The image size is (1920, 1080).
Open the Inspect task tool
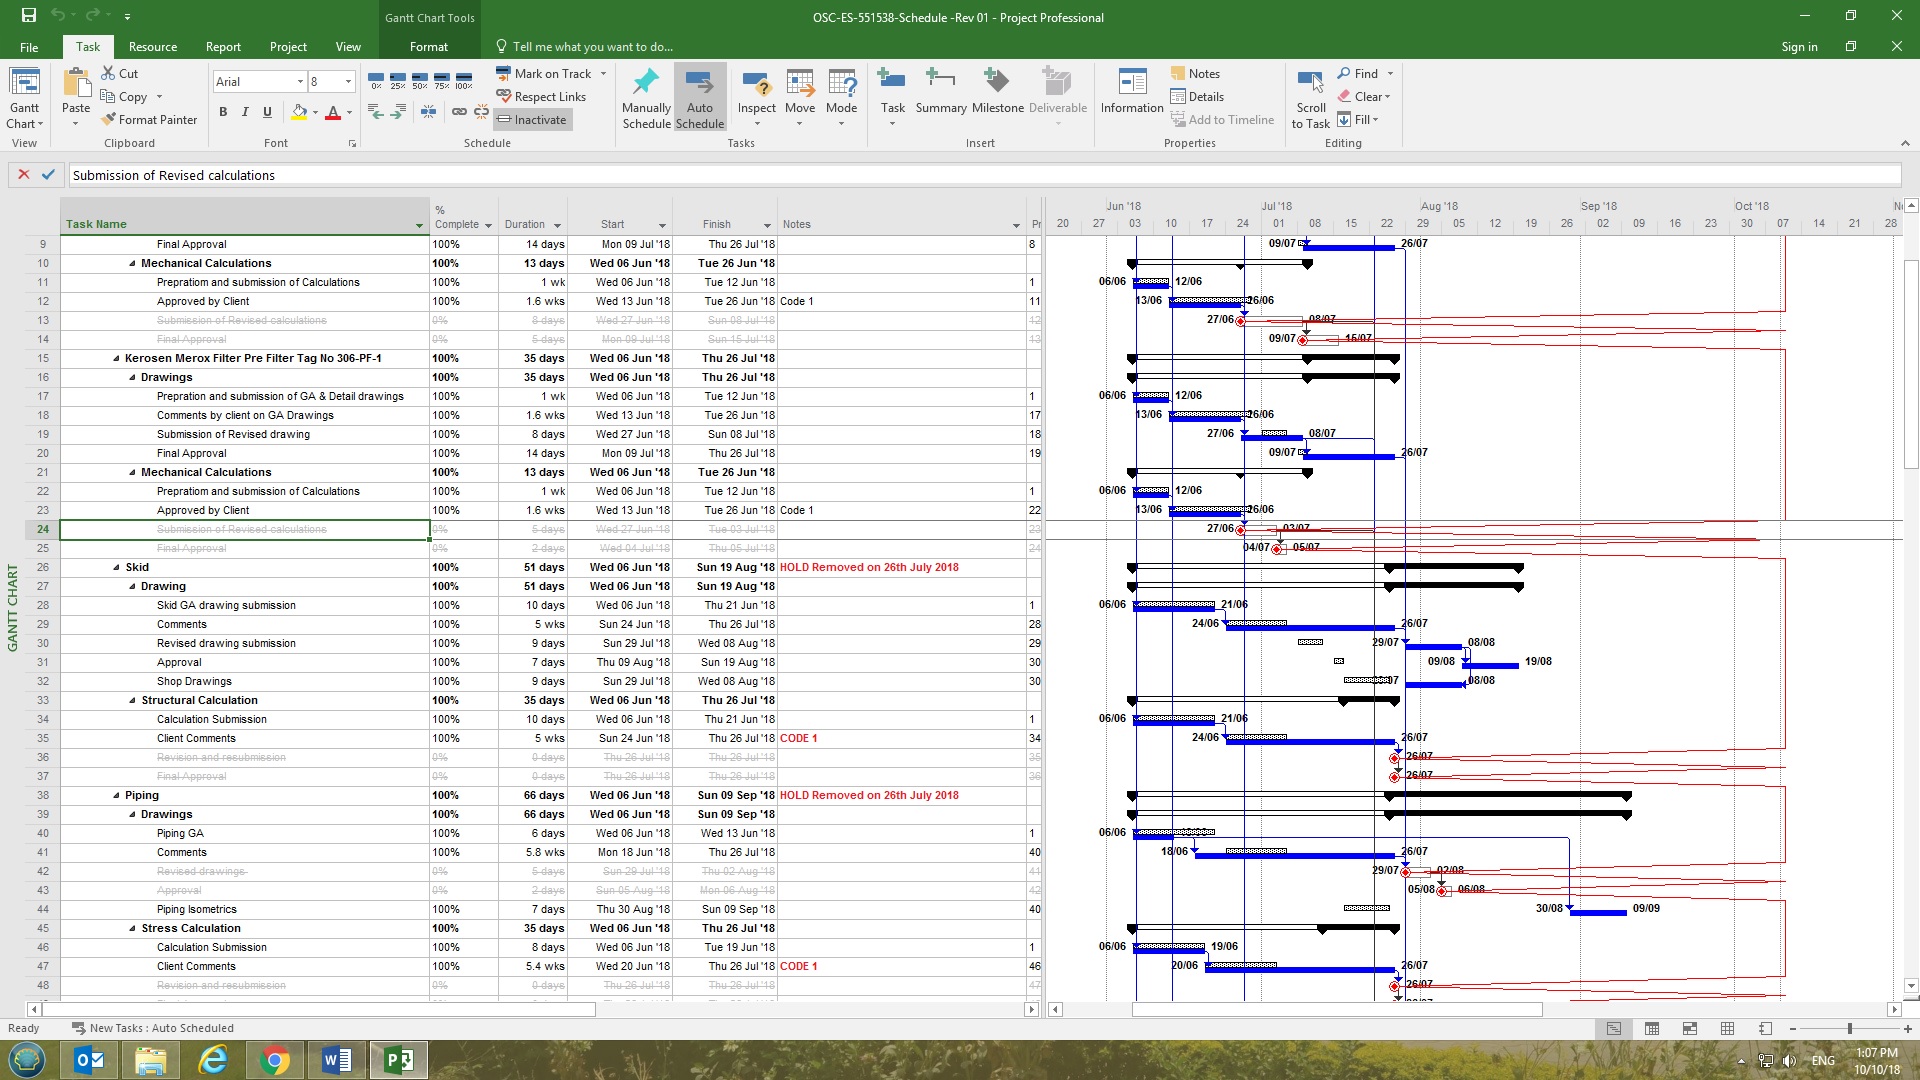[757, 98]
